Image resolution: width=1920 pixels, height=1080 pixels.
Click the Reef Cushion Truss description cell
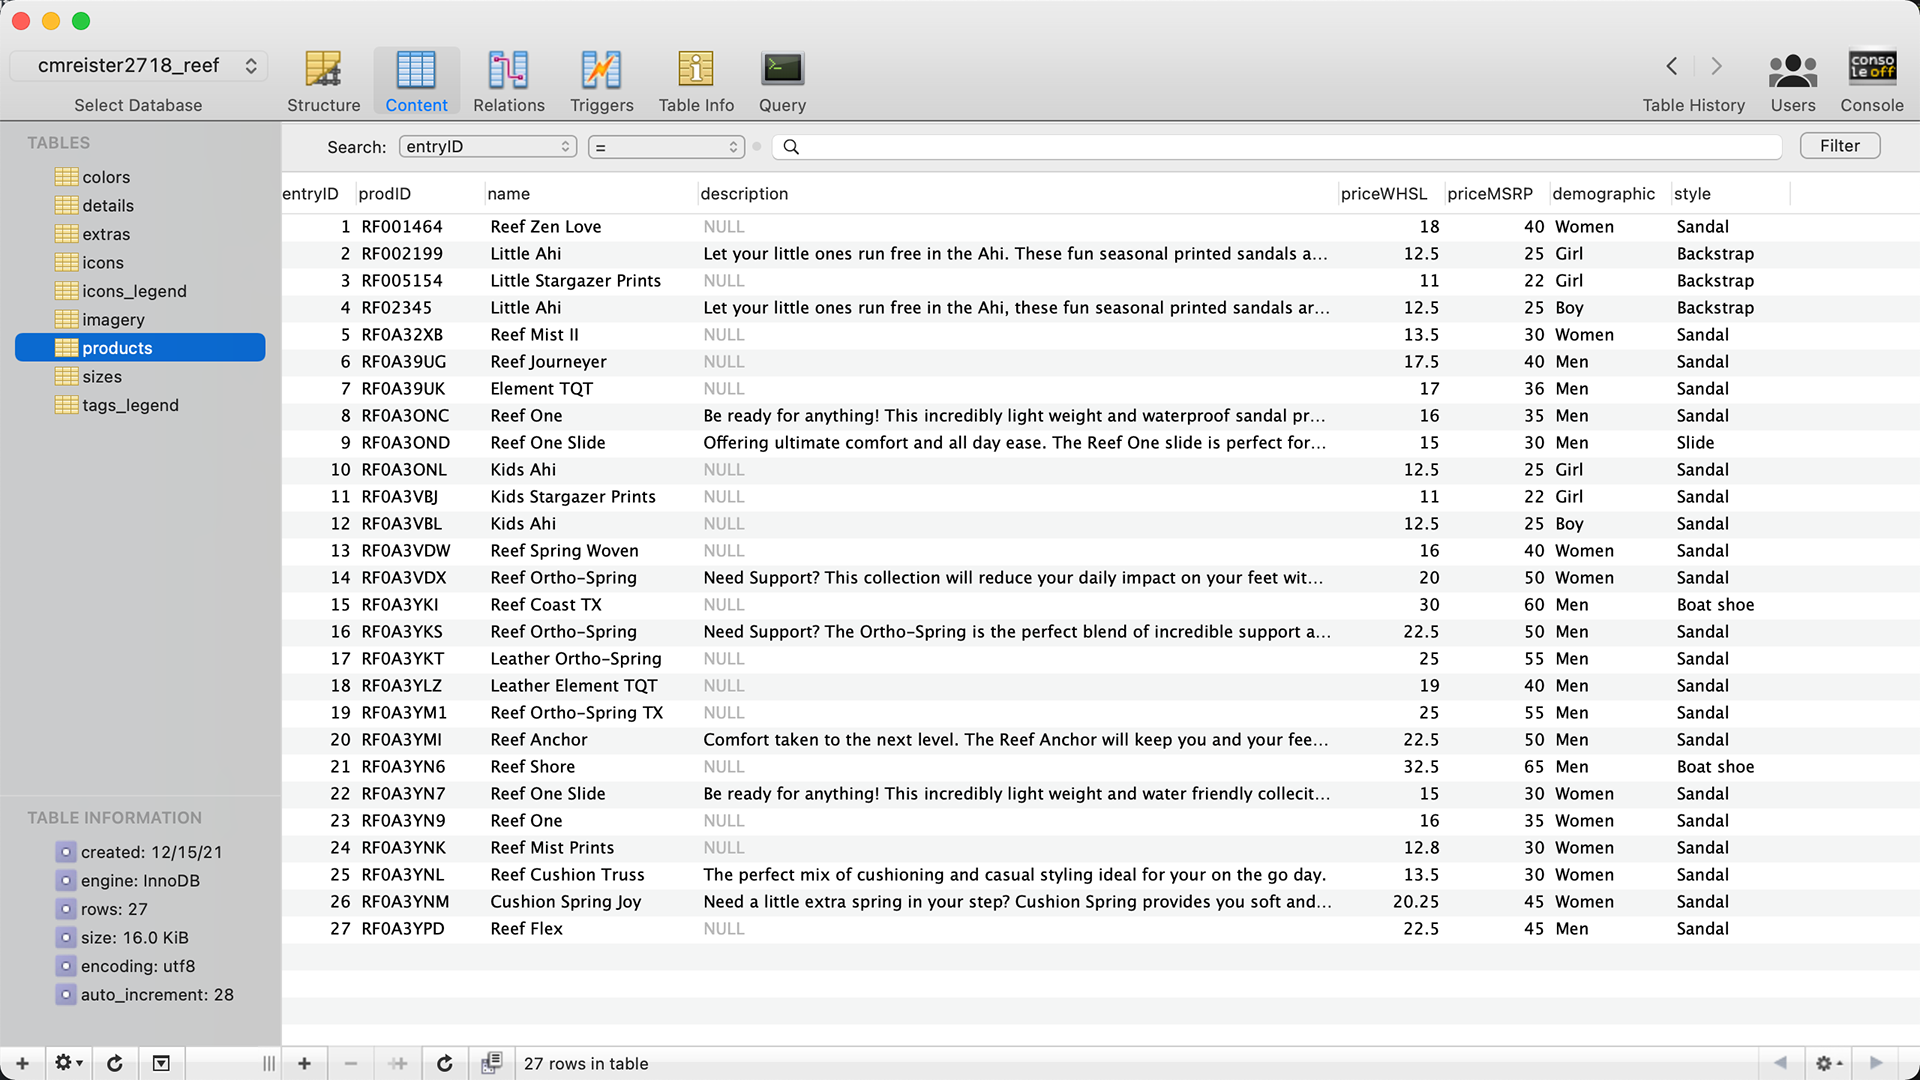click(x=1014, y=875)
